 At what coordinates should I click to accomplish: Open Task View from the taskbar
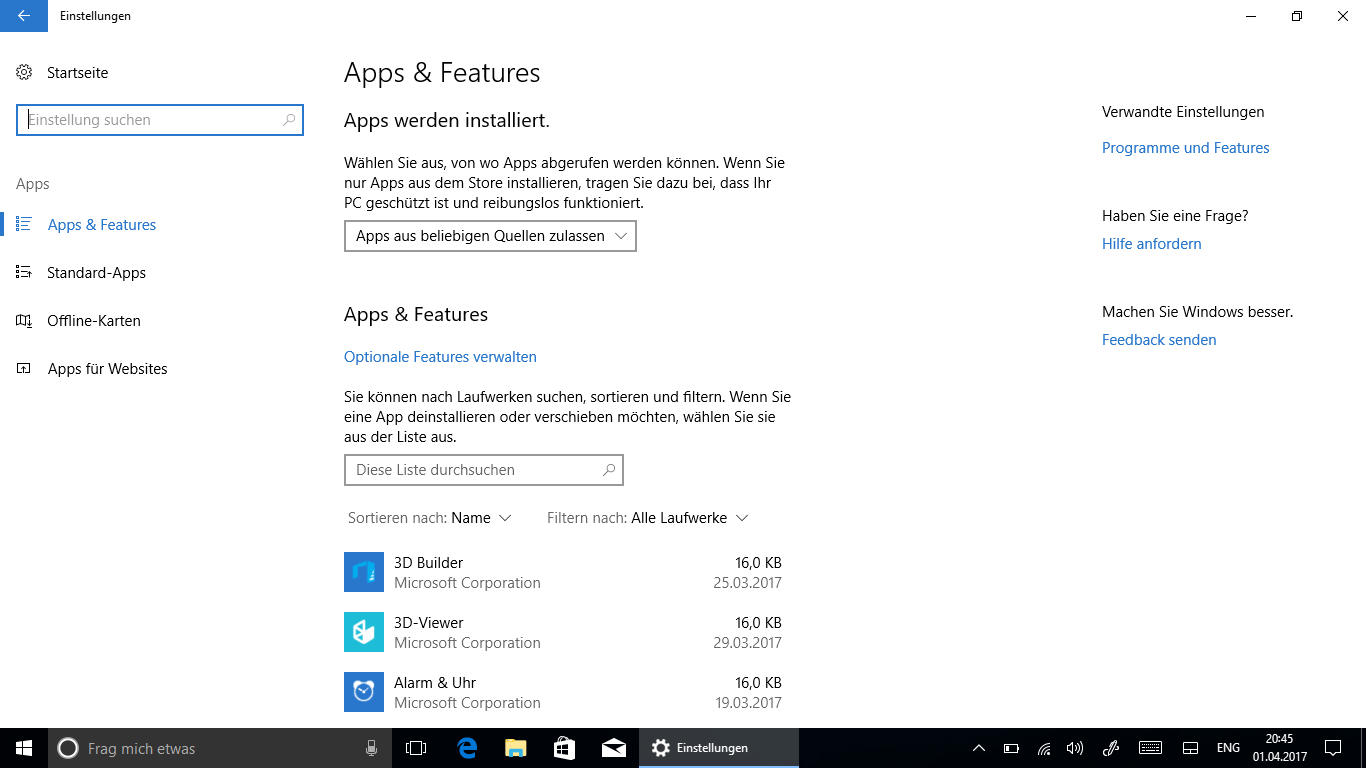click(x=416, y=748)
